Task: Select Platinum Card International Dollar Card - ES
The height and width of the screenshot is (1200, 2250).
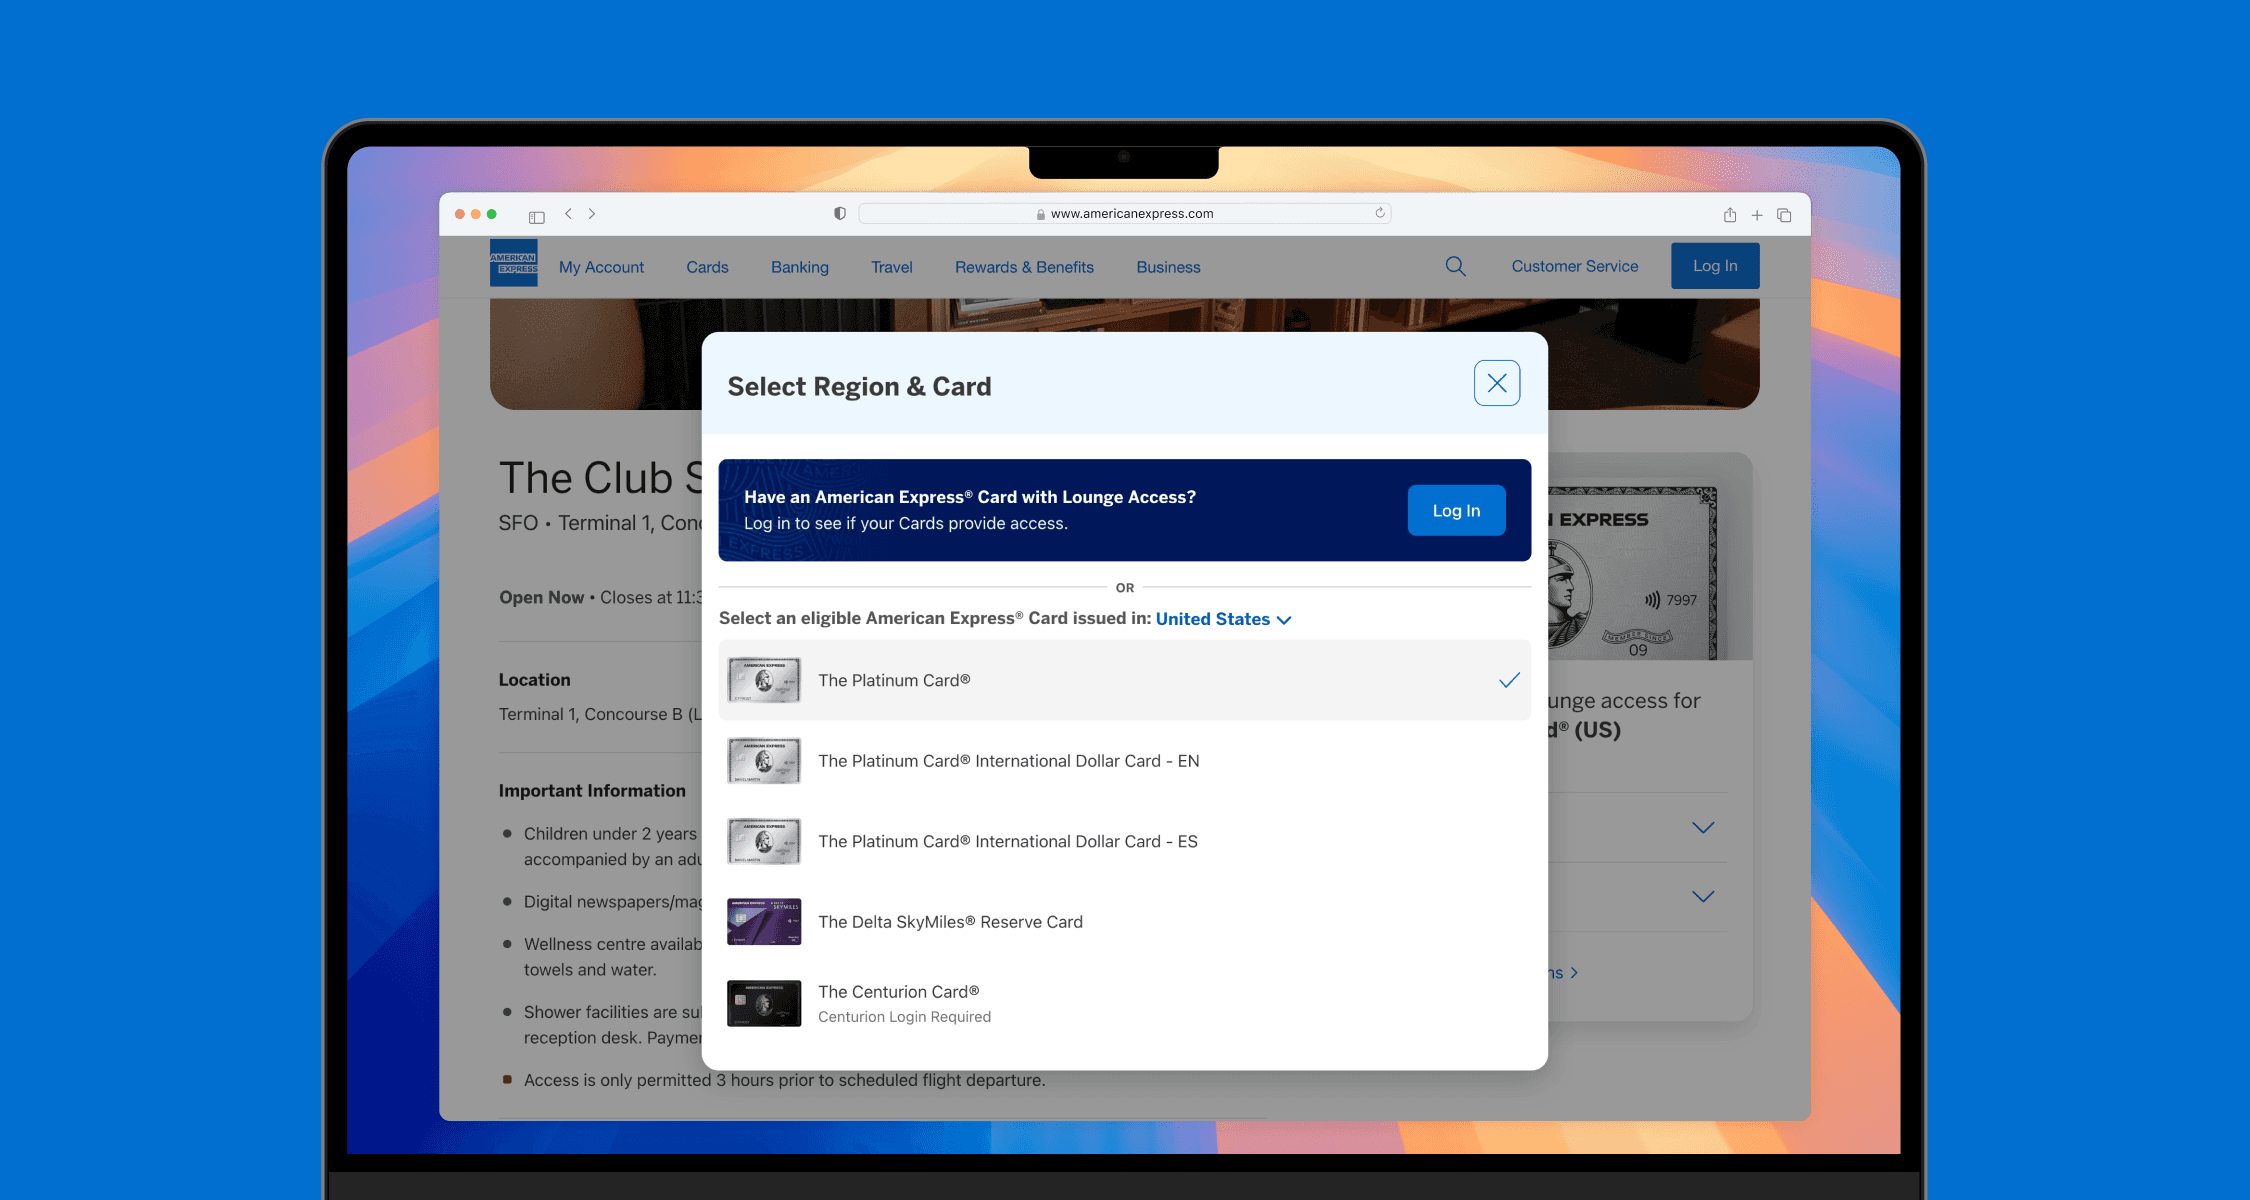Action: pos(1125,842)
